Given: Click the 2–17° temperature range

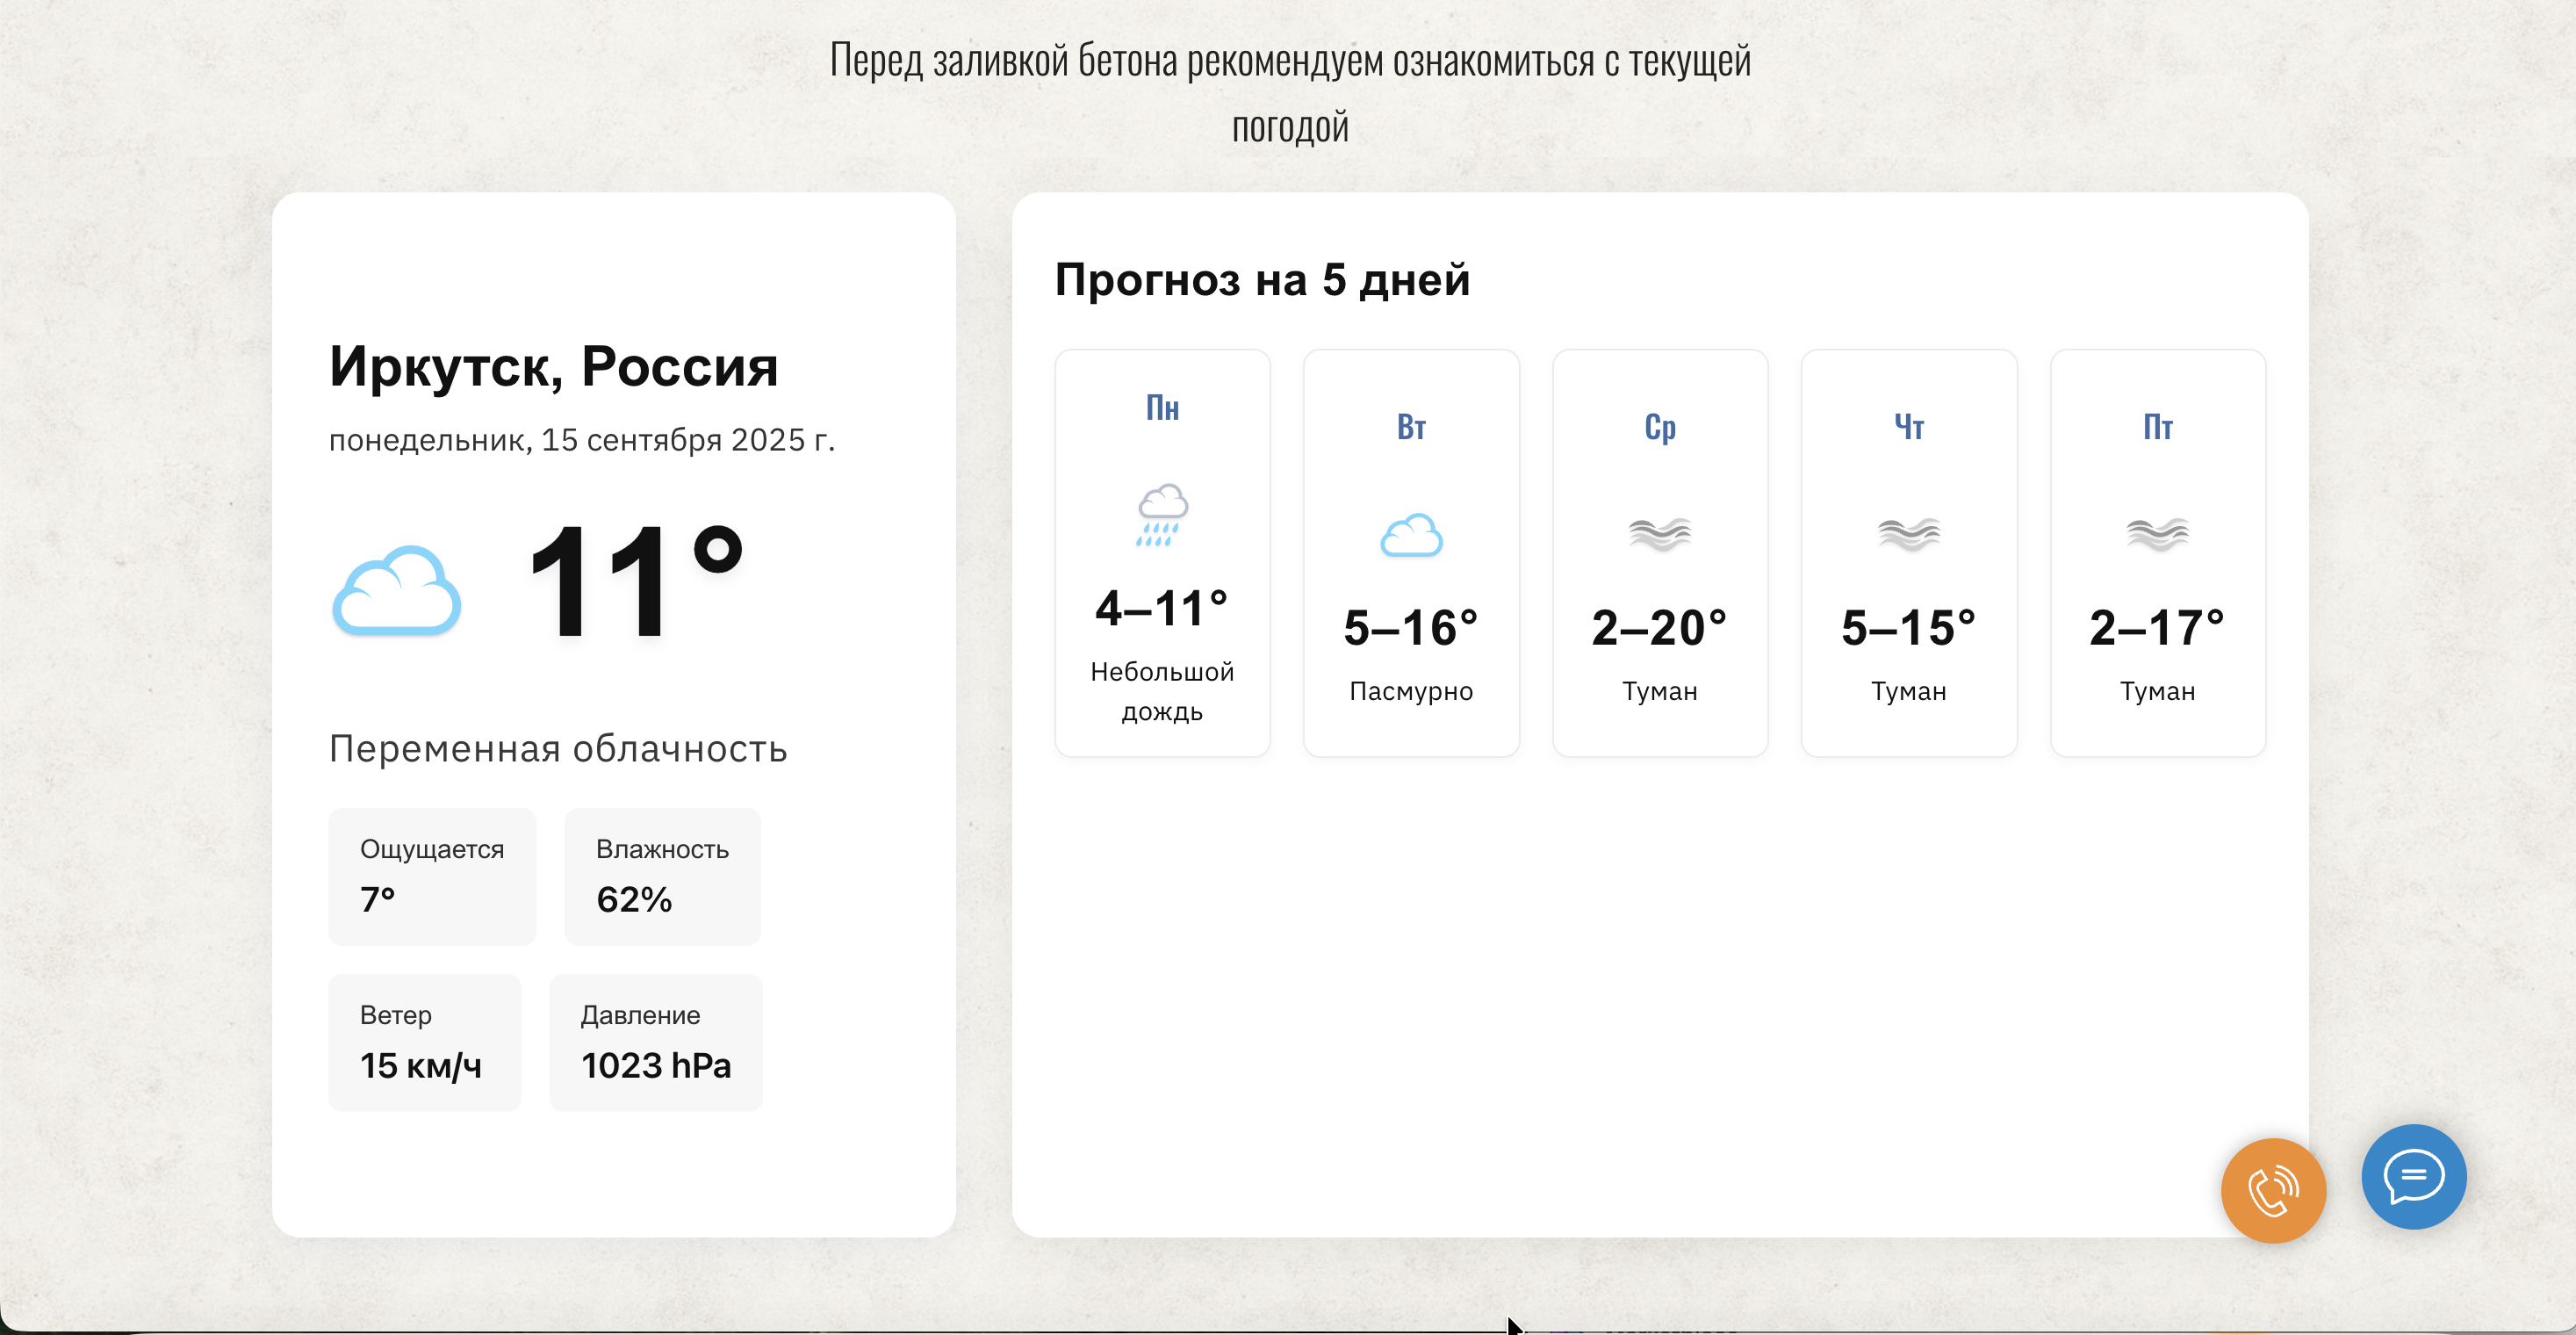Looking at the screenshot, I should click(2158, 628).
